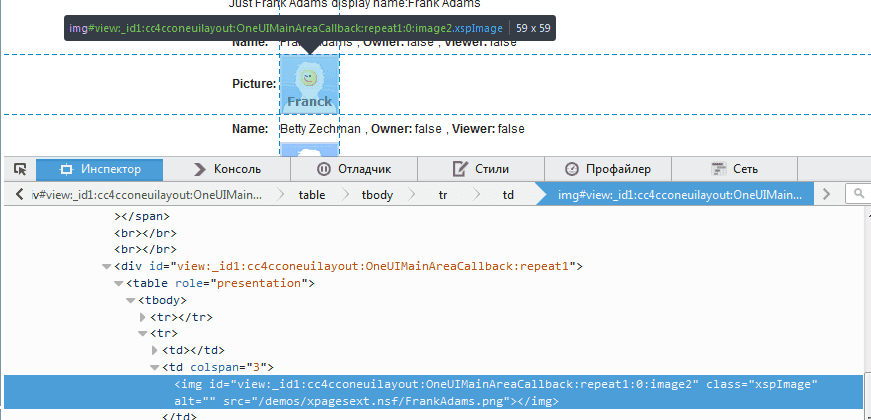Select the tbody breadcrumb

377,195
